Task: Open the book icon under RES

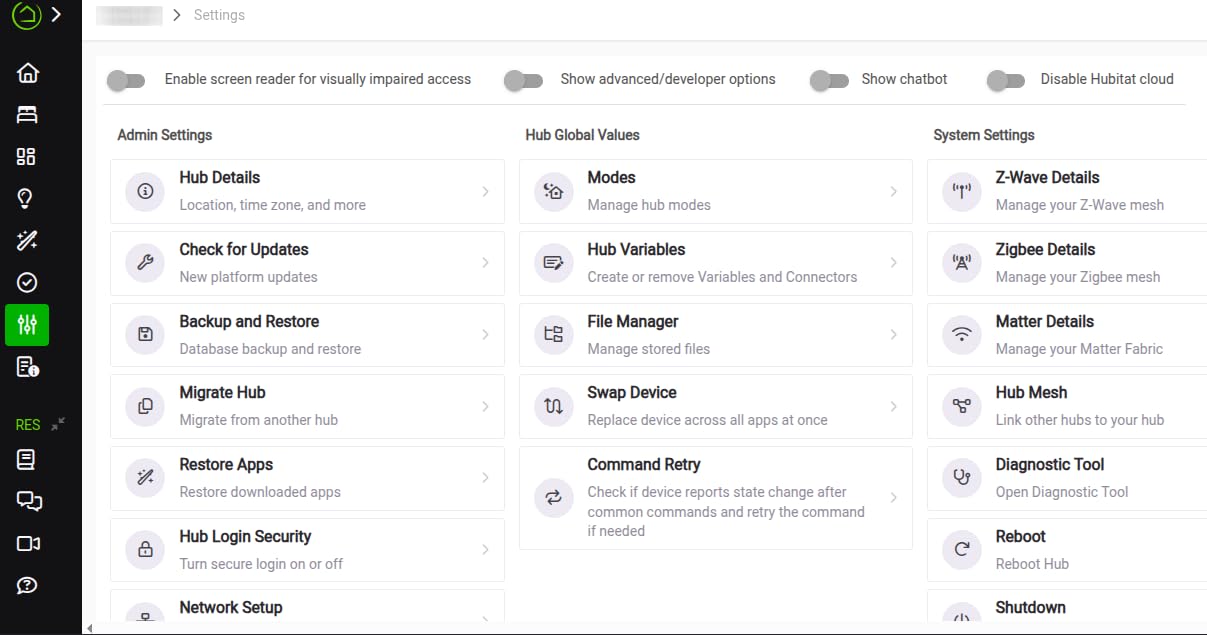Action: [x=27, y=460]
